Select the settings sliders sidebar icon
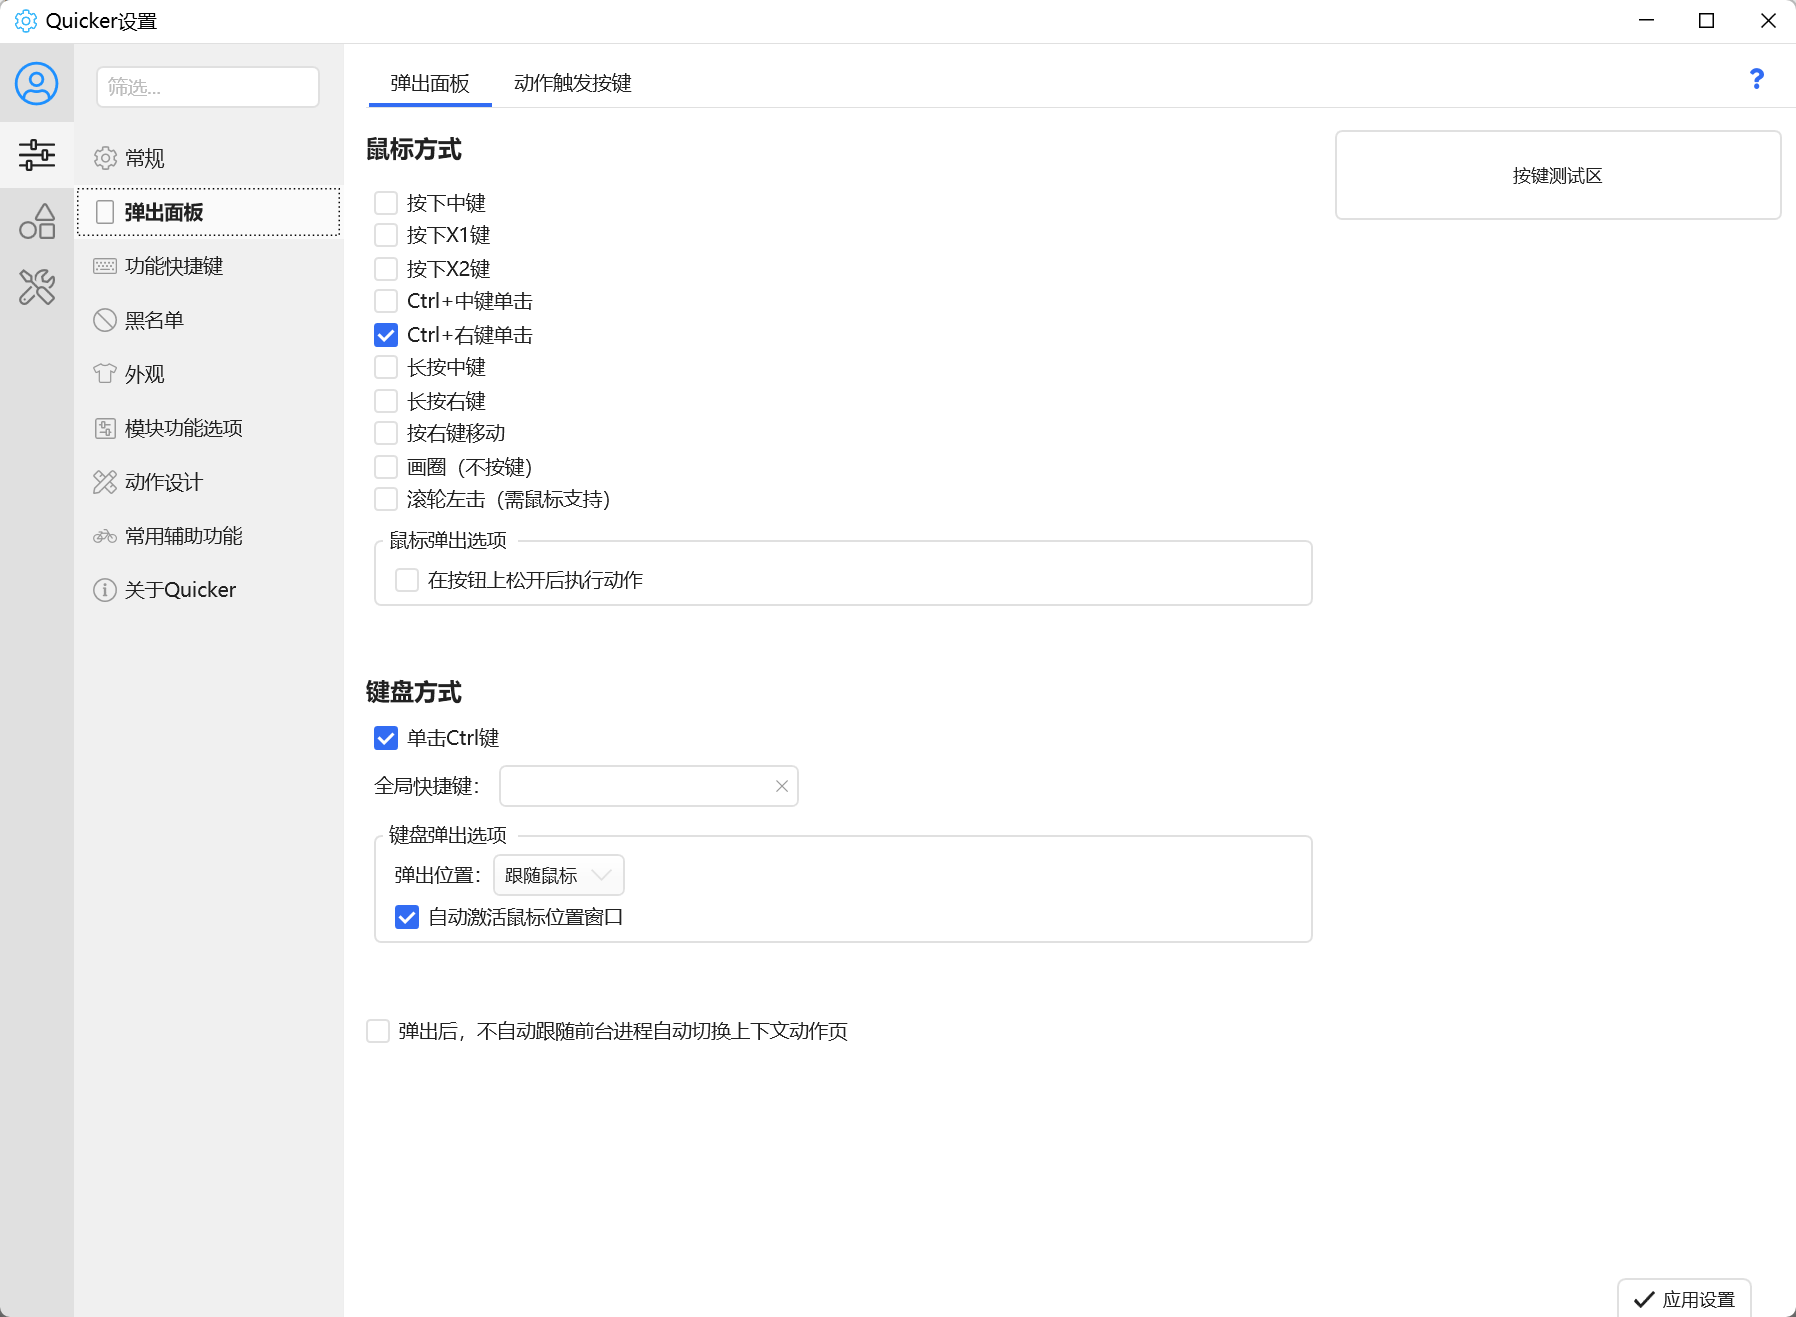The width and height of the screenshot is (1796, 1317). (37, 155)
